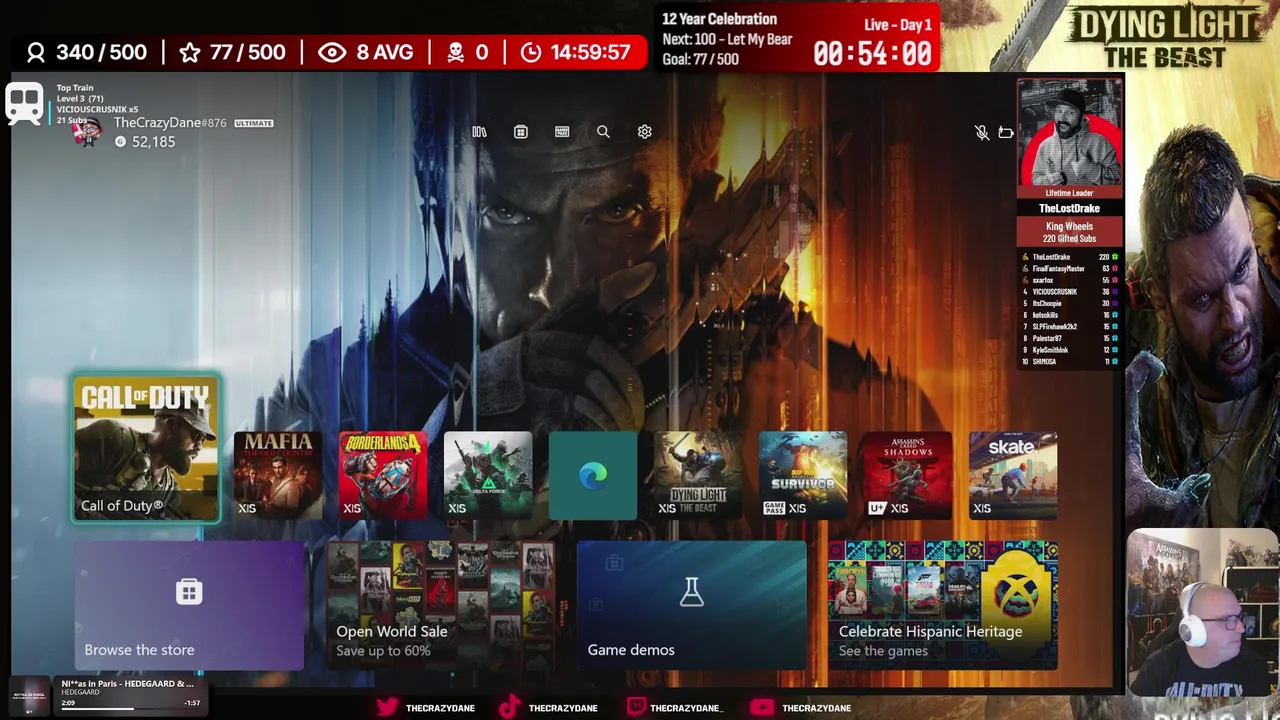Image resolution: width=1280 pixels, height=720 pixels.
Task: Click the hype train icon
Action: click(x=24, y=103)
